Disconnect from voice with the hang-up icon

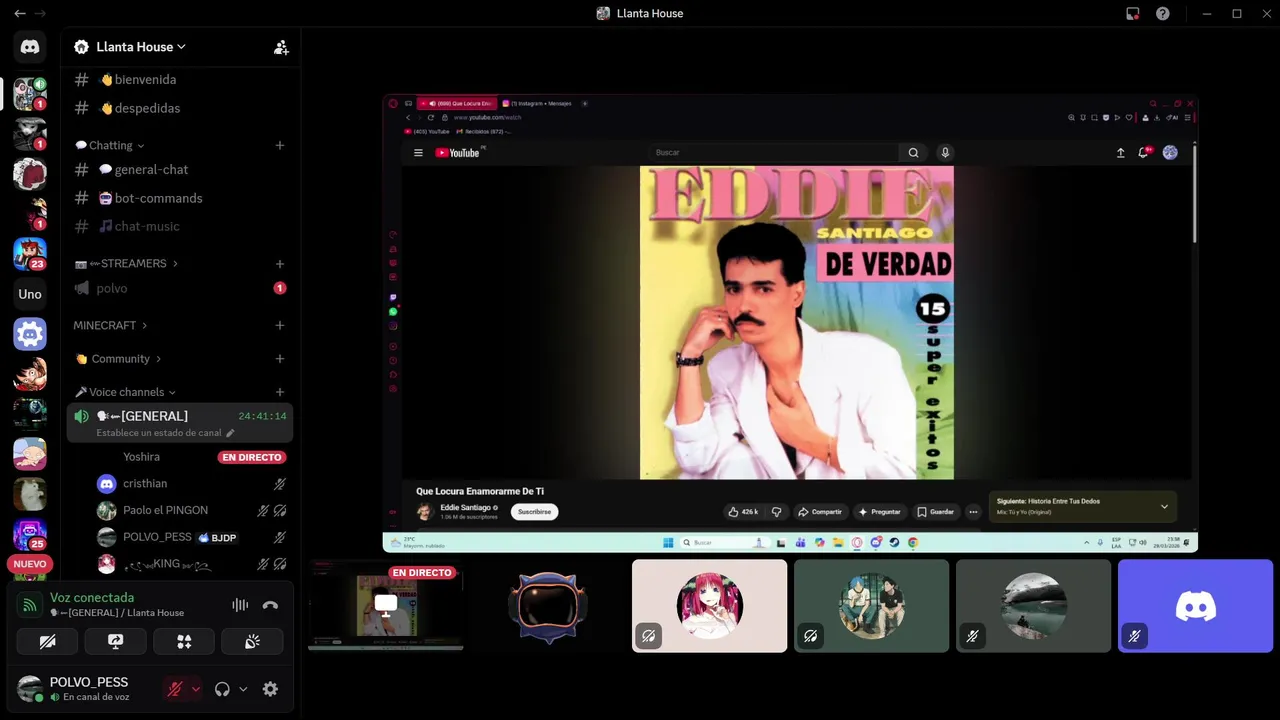coord(270,605)
